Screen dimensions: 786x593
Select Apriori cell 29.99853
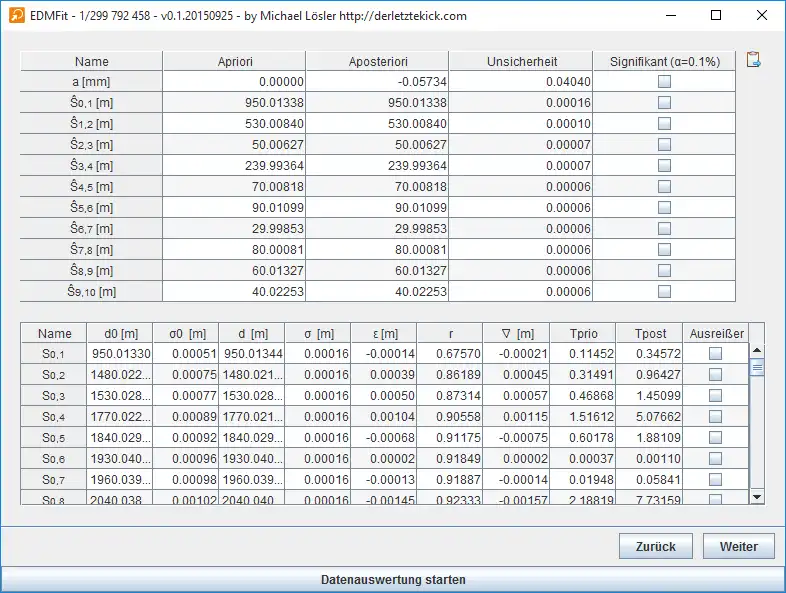(x=234, y=229)
